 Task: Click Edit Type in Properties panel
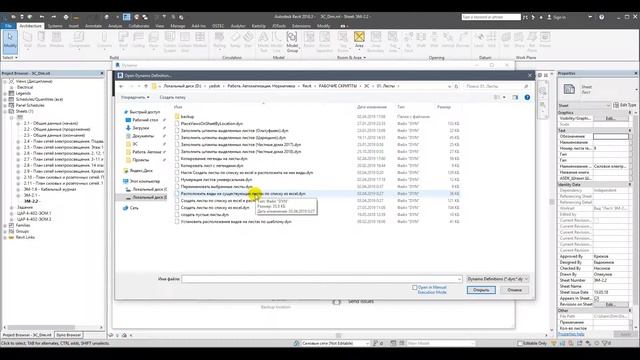coord(625,105)
